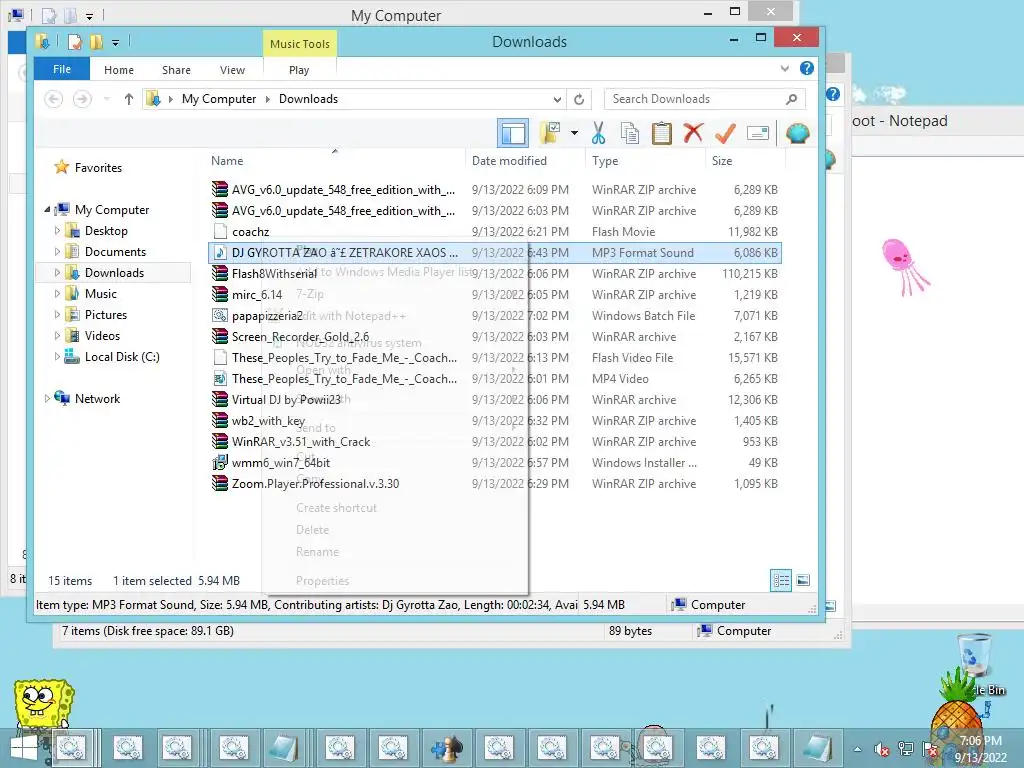Click the rename label toolbar icon

click(758, 133)
